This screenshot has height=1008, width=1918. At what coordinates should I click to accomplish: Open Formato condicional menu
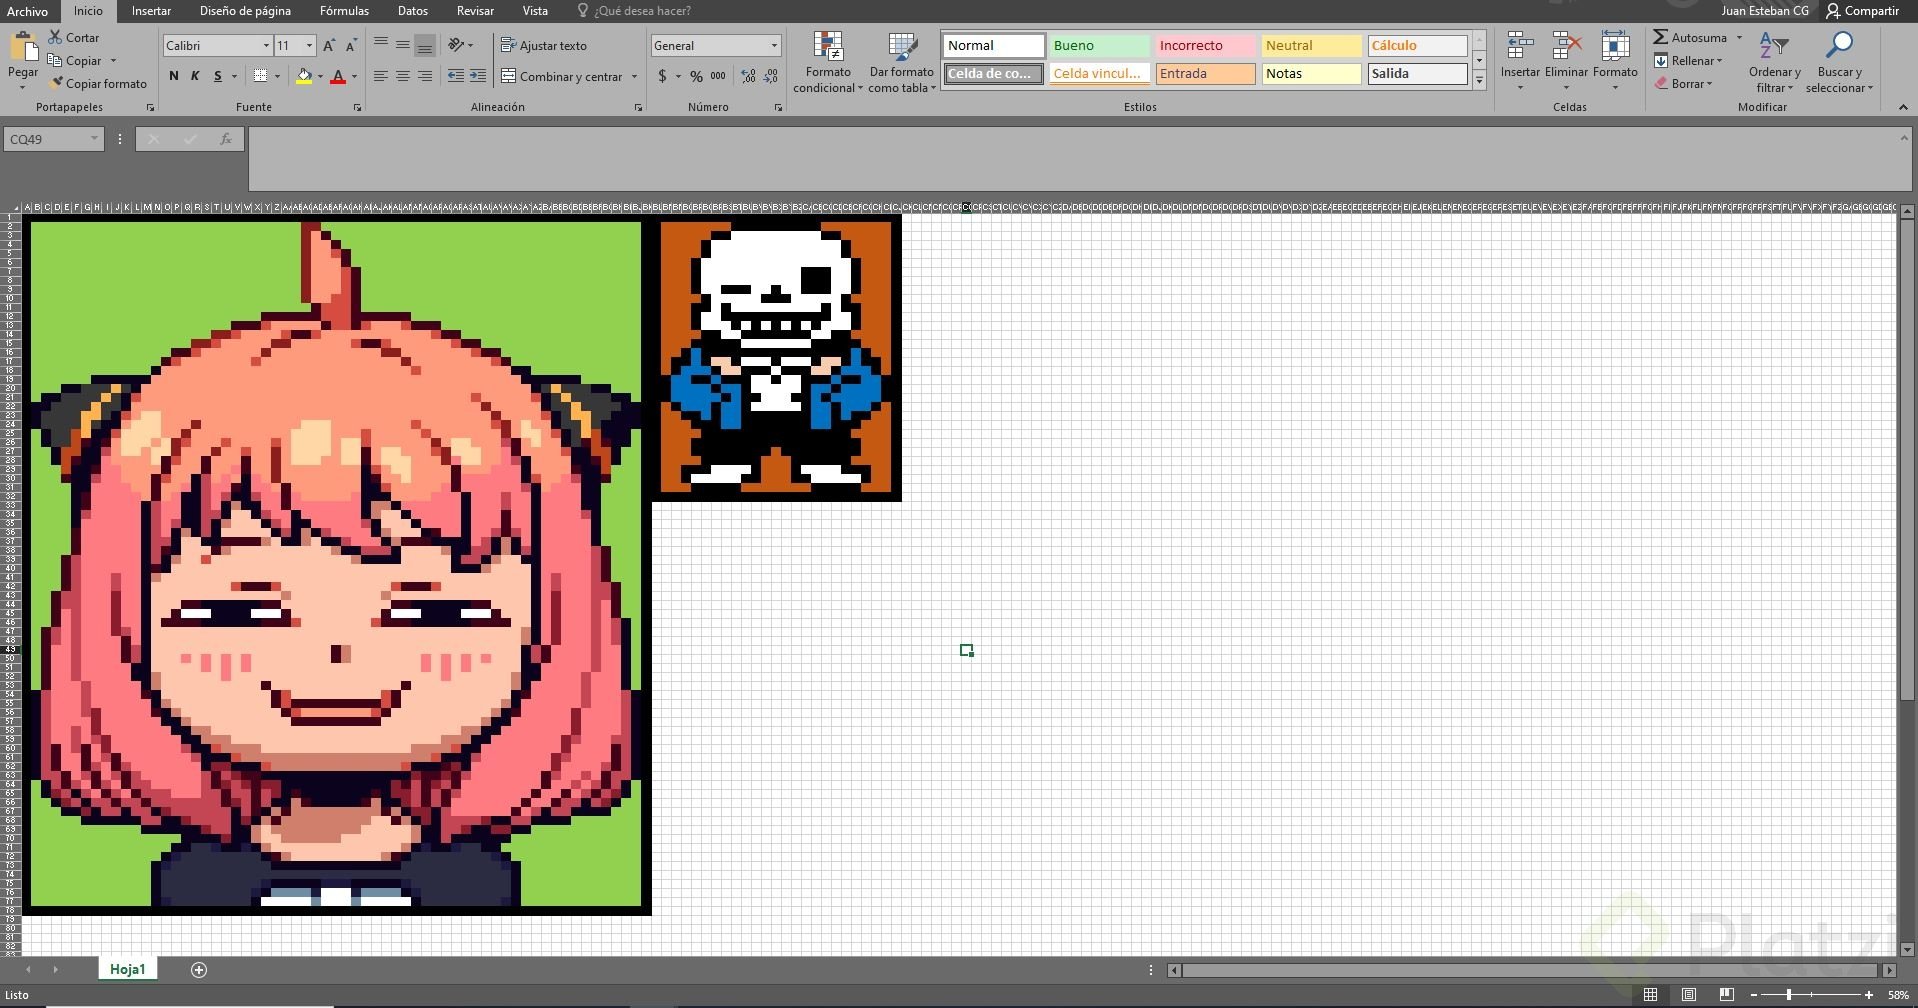click(828, 62)
